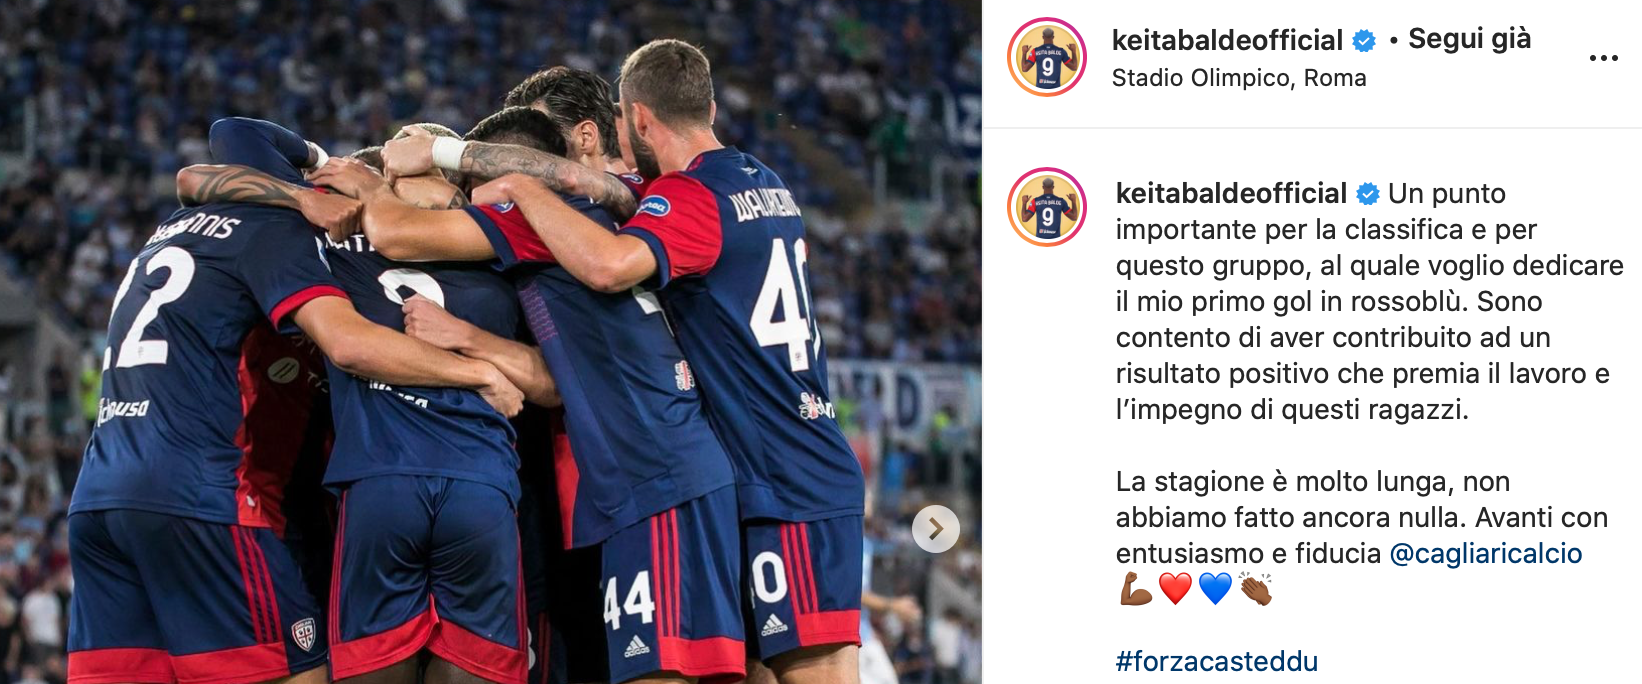This screenshot has width=1642, height=684.
Task: Click the red heart emoji
Action: click(x=1175, y=589)
